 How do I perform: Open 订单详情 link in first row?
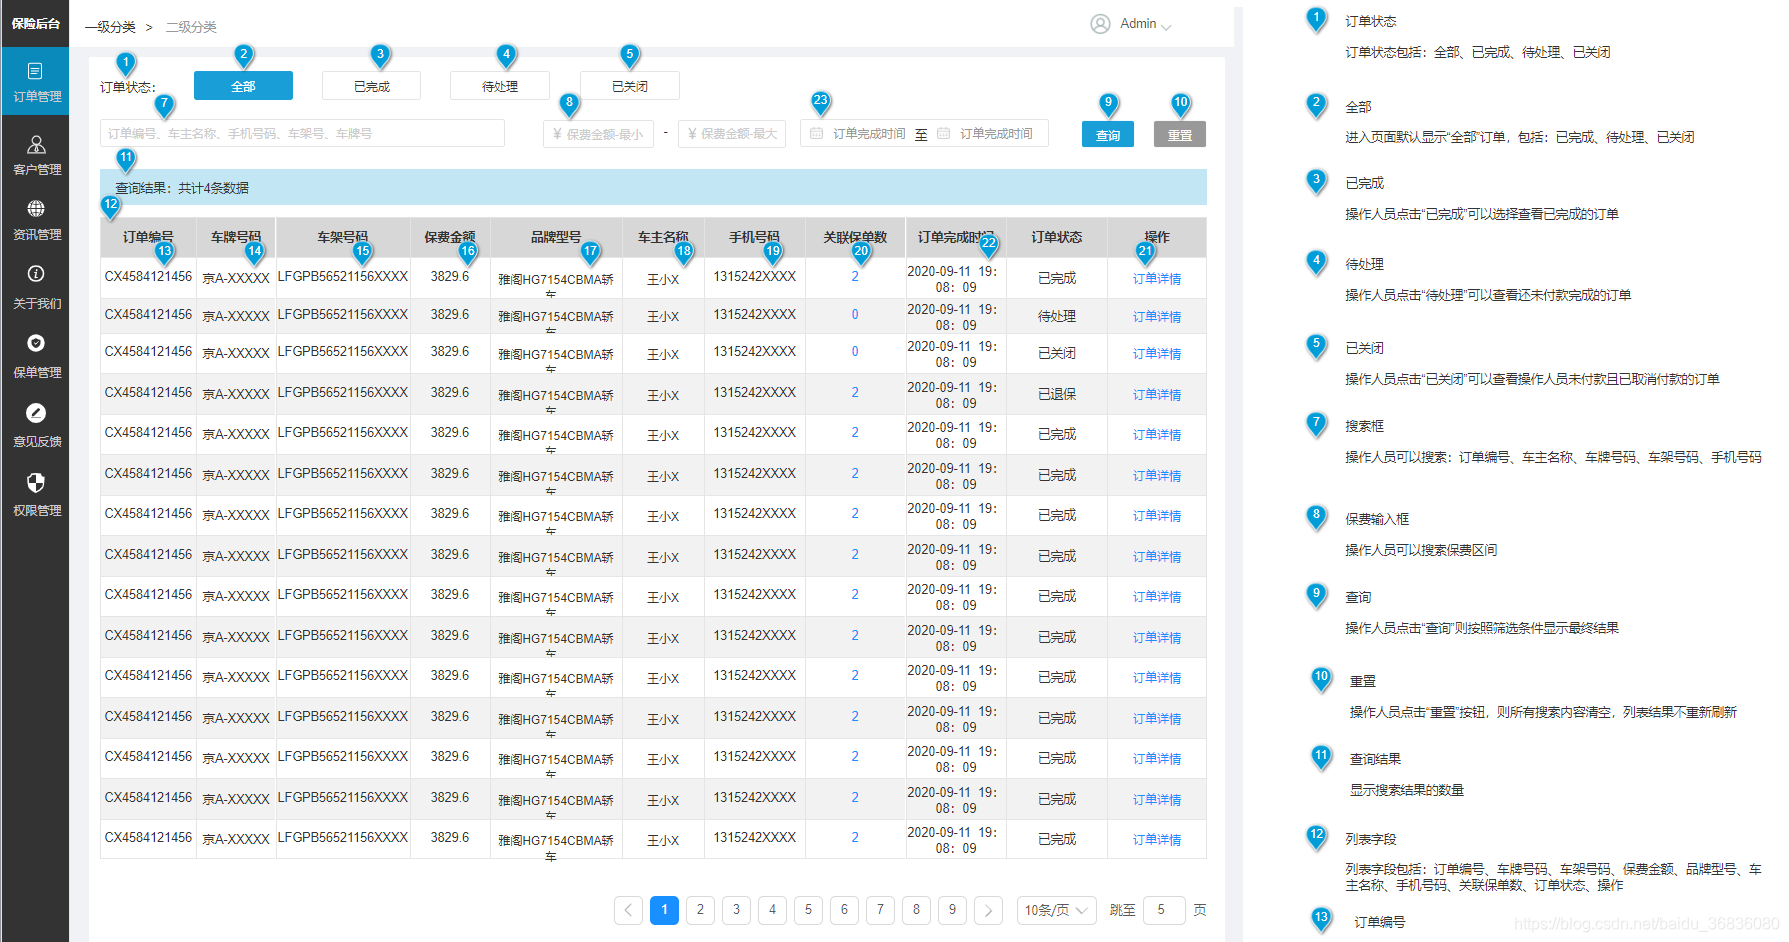[1156, 279]
